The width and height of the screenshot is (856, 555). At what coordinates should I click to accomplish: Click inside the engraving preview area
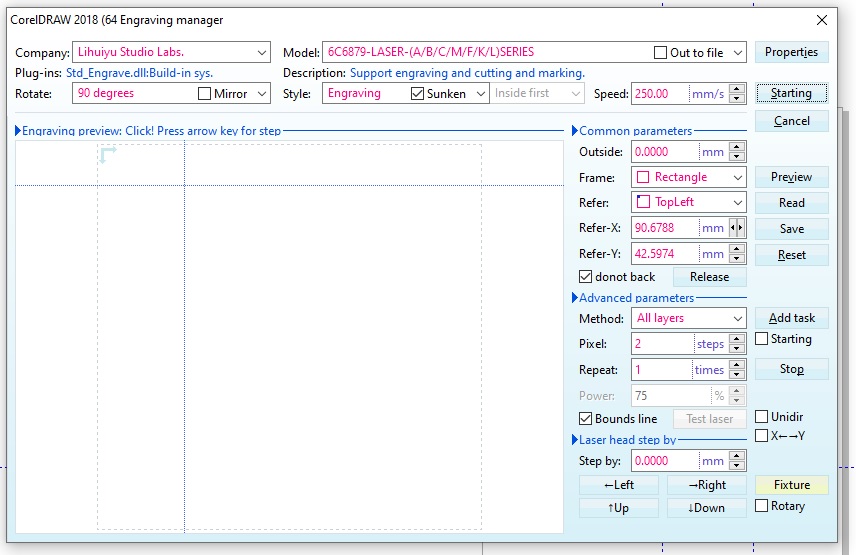click(x=289, y=337)
